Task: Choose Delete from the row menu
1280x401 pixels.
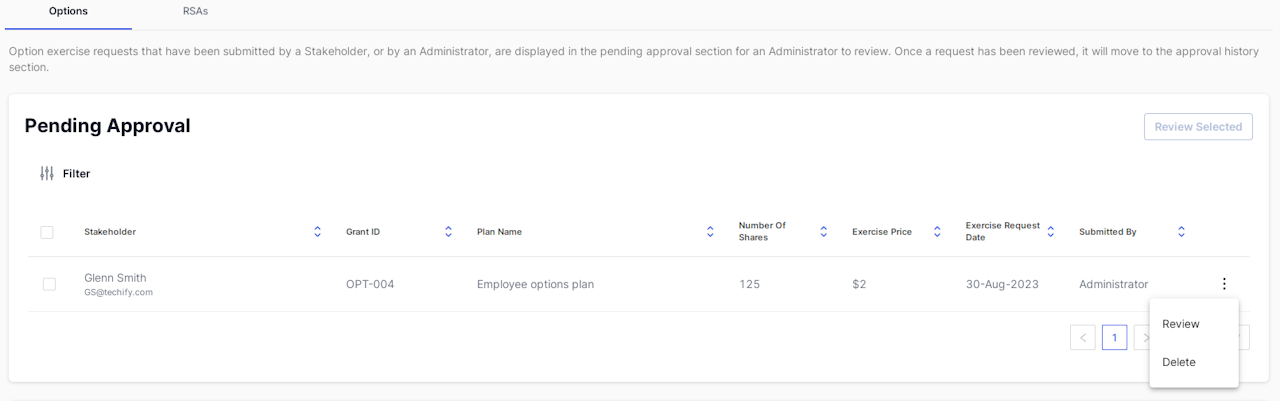Action: [1179, 362]
